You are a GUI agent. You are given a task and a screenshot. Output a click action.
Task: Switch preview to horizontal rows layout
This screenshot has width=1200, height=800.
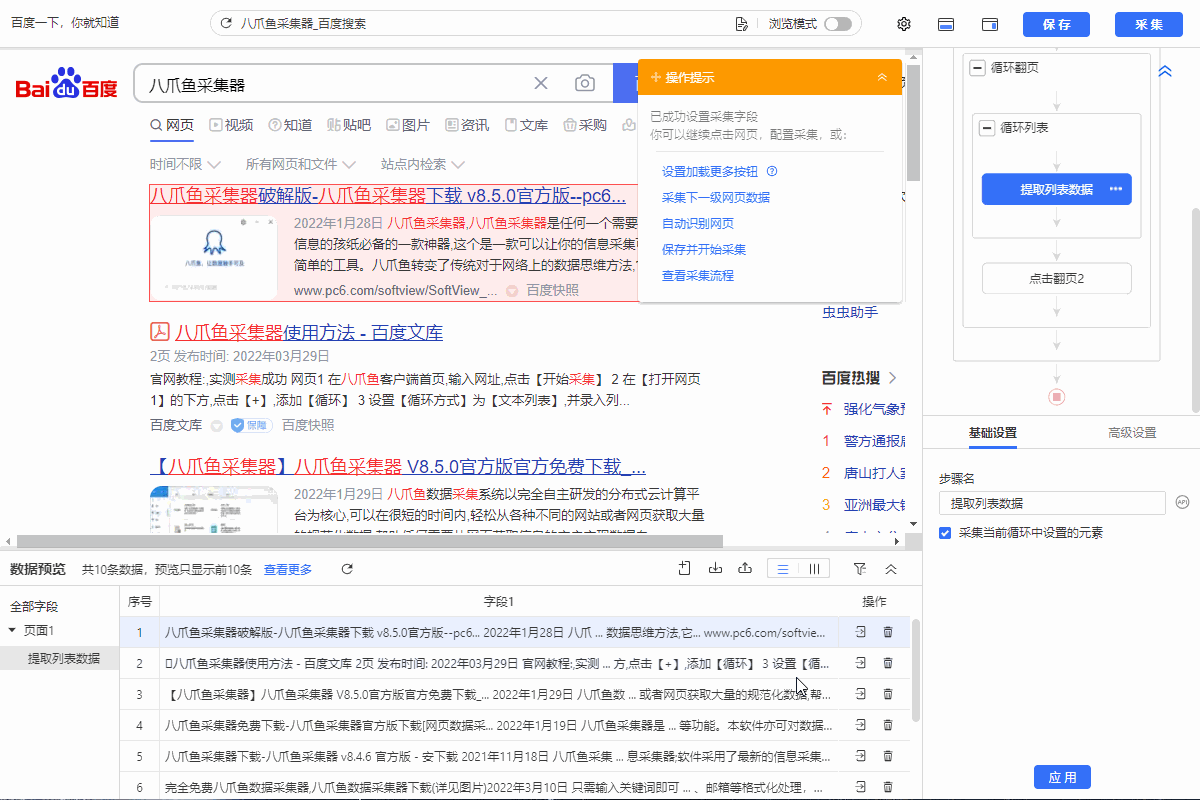coord(783,569)
